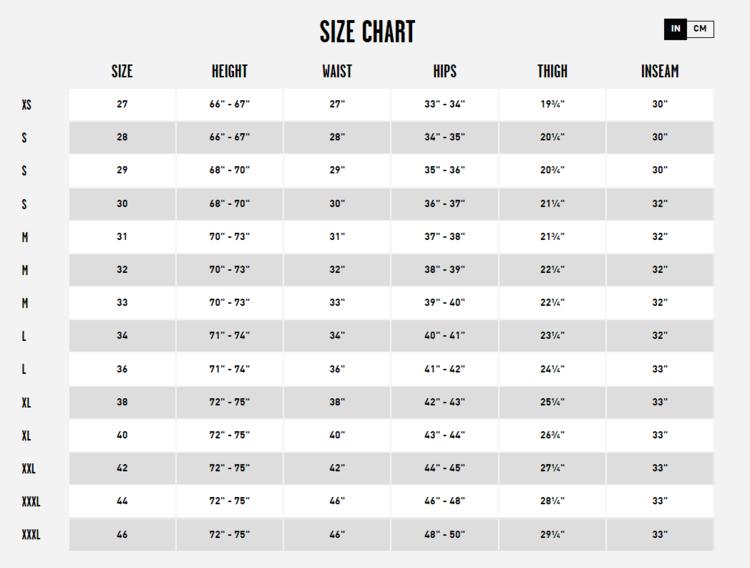The height and width of the screenshot is (568, 750).
Task: Click the 48" - 50" hips cell
Action: pyautogui.click(x=445, y=535)
